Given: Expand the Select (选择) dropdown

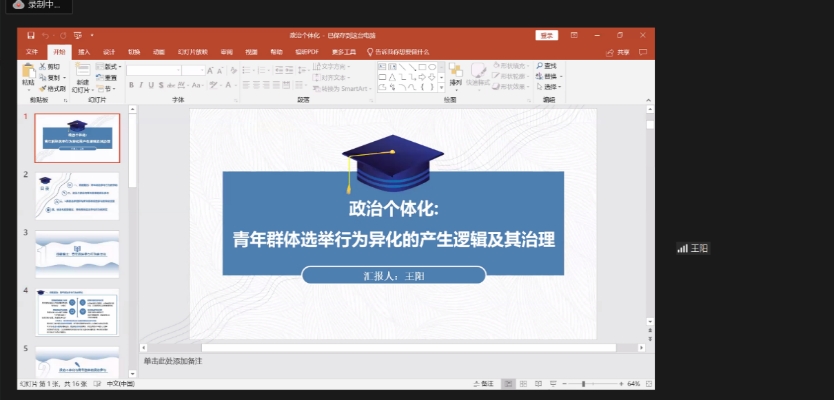Looking at the screenshot, I should (549, 87).
